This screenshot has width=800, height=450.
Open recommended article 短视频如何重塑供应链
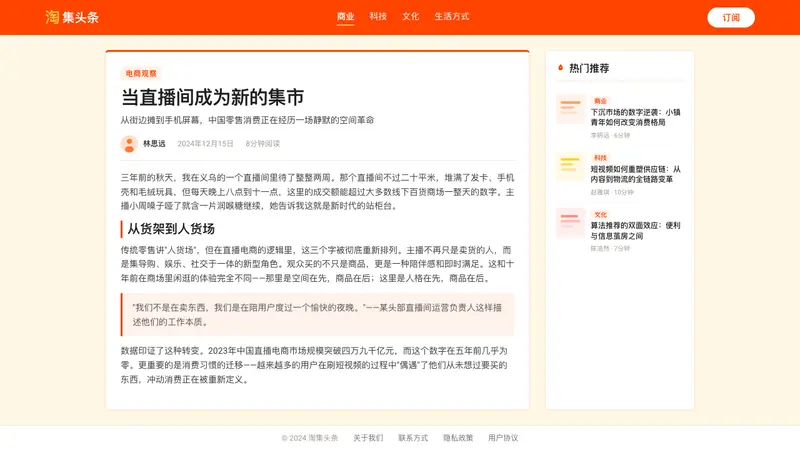(x=635, y=174)
